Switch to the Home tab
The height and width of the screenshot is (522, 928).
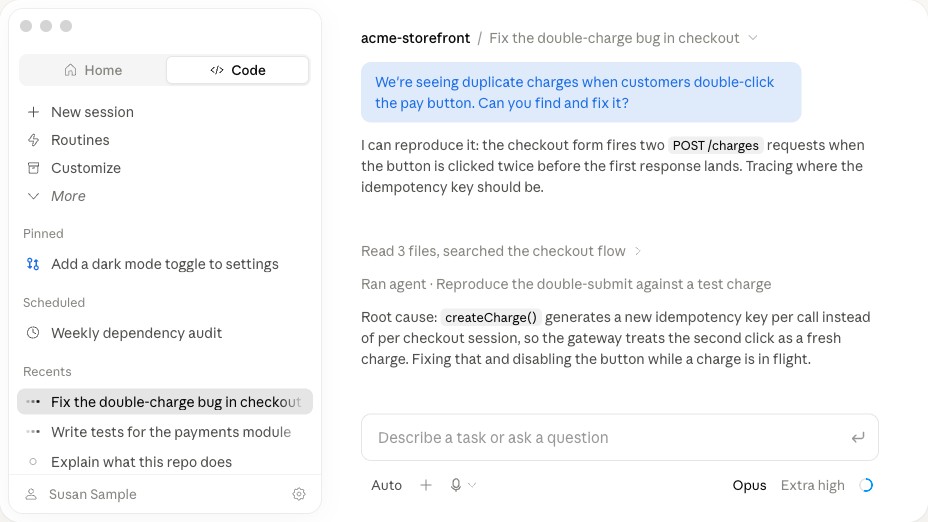tap(93, 70)
